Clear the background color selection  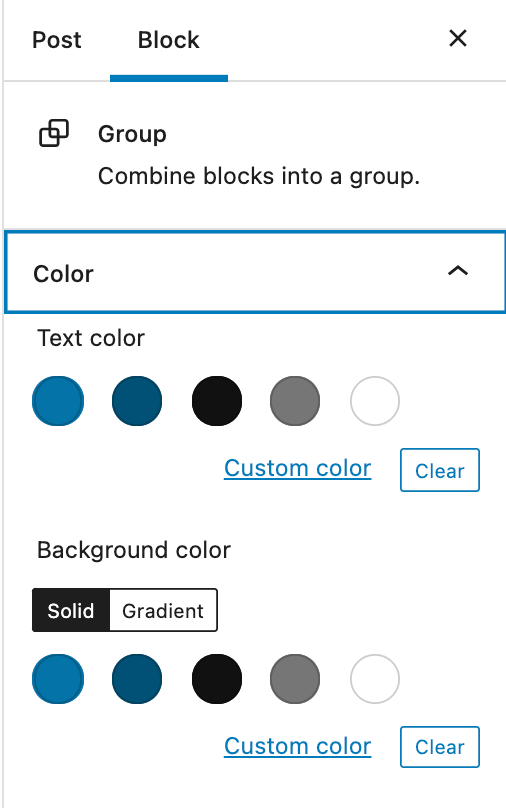tap(440, 747)
